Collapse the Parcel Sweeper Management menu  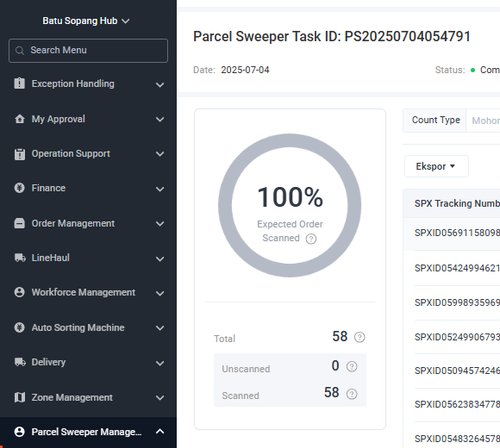(160, 432)
